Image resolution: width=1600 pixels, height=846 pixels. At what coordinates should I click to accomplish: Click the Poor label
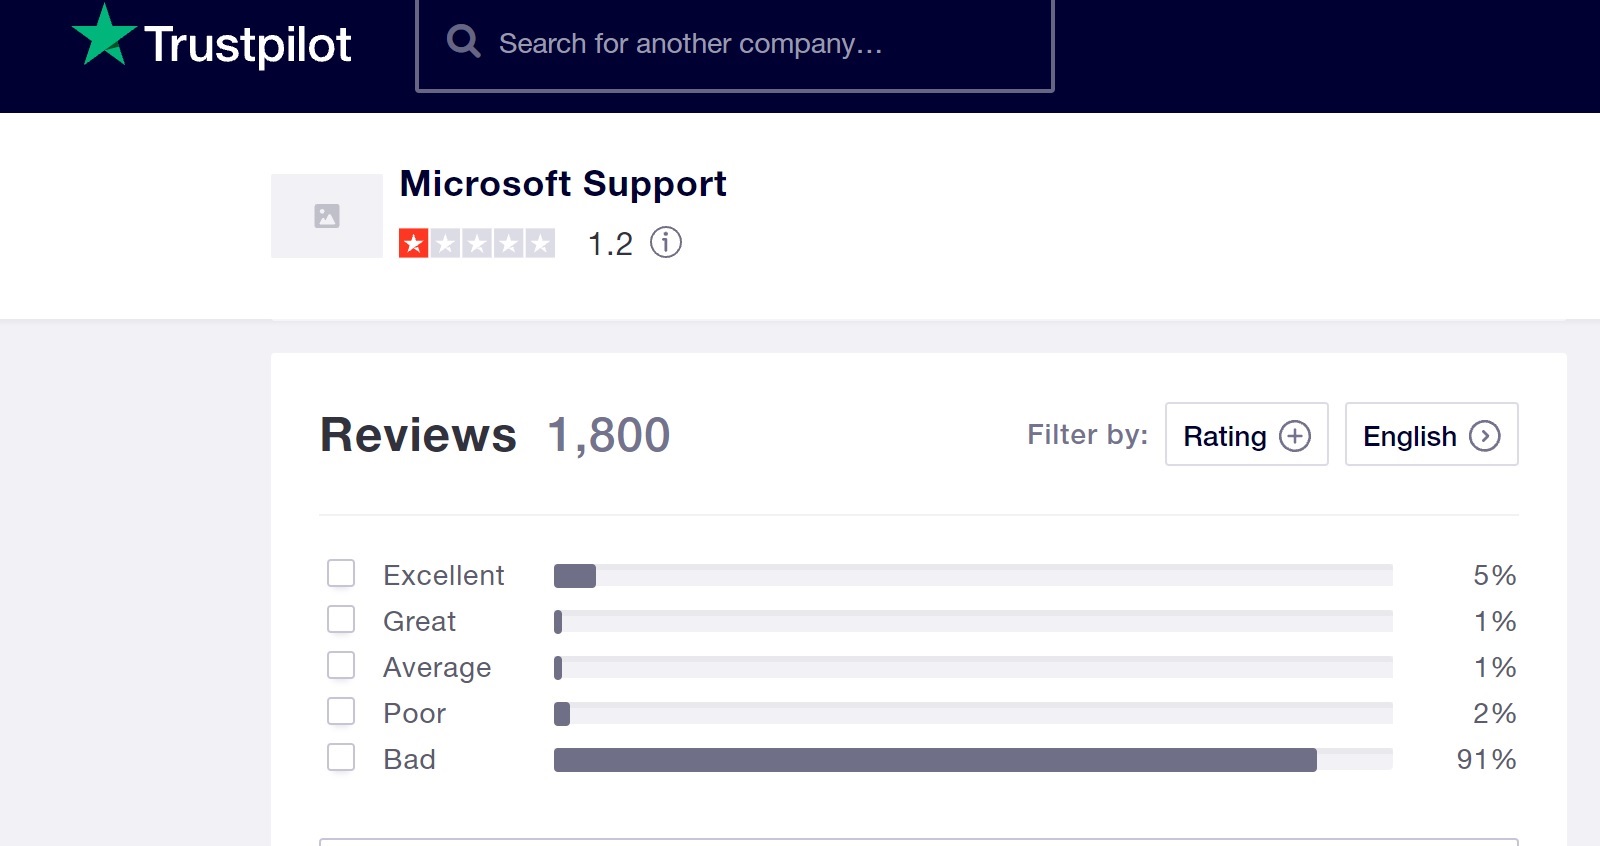point(415,713)
